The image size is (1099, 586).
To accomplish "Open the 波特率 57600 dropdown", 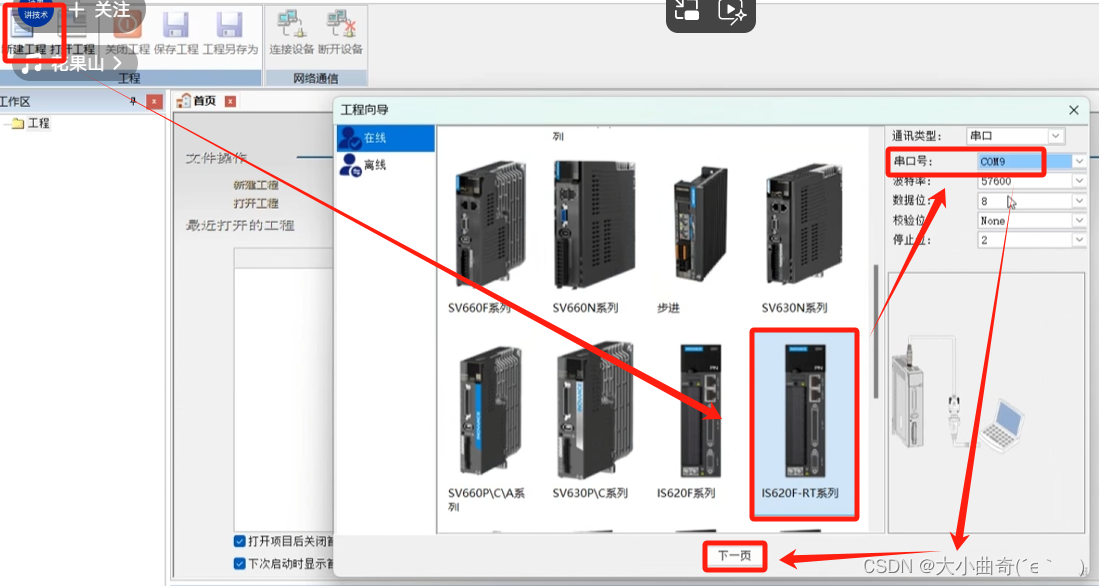I will (x=1079, y=182).
